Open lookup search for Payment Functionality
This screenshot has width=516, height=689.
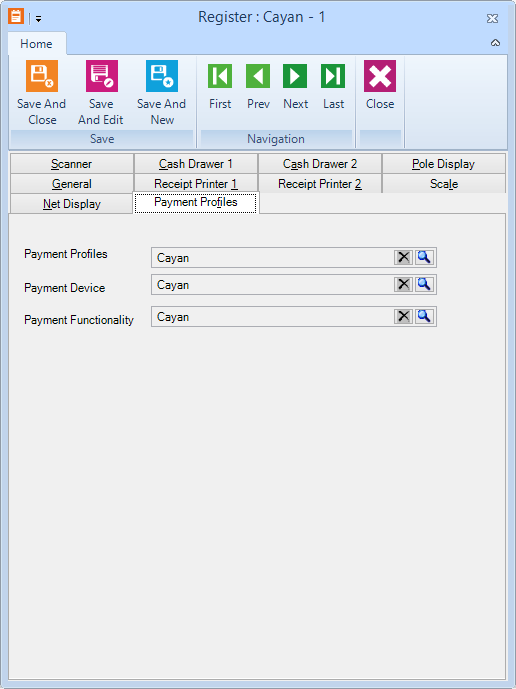[x=424, y=316]
